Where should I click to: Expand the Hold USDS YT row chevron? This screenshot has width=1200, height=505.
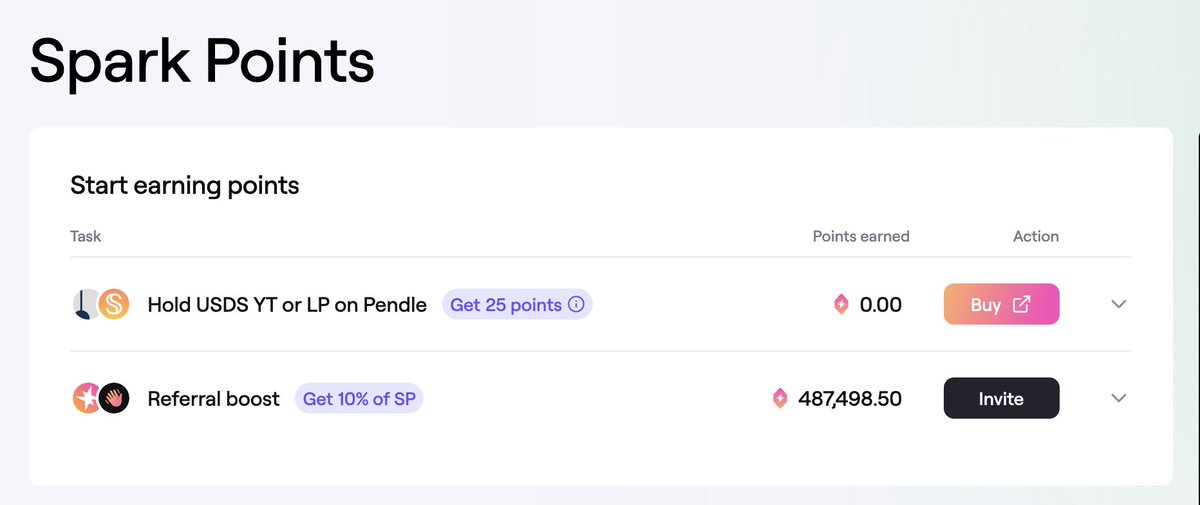point(1119,304)
